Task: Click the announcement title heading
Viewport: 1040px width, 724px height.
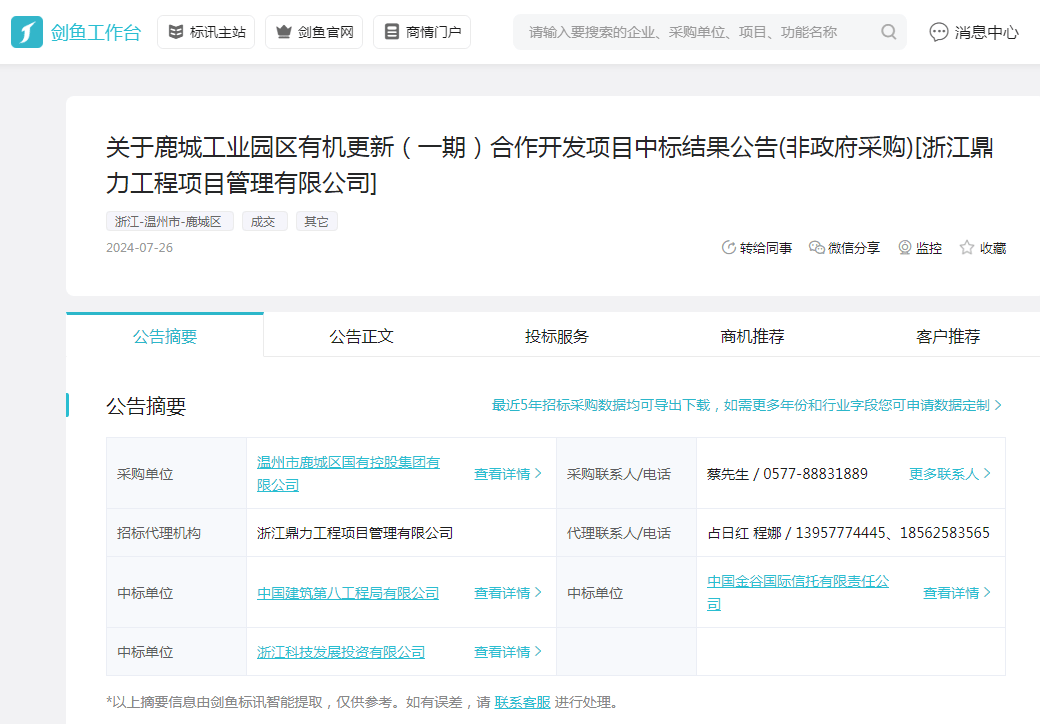Action: [549, 164]
